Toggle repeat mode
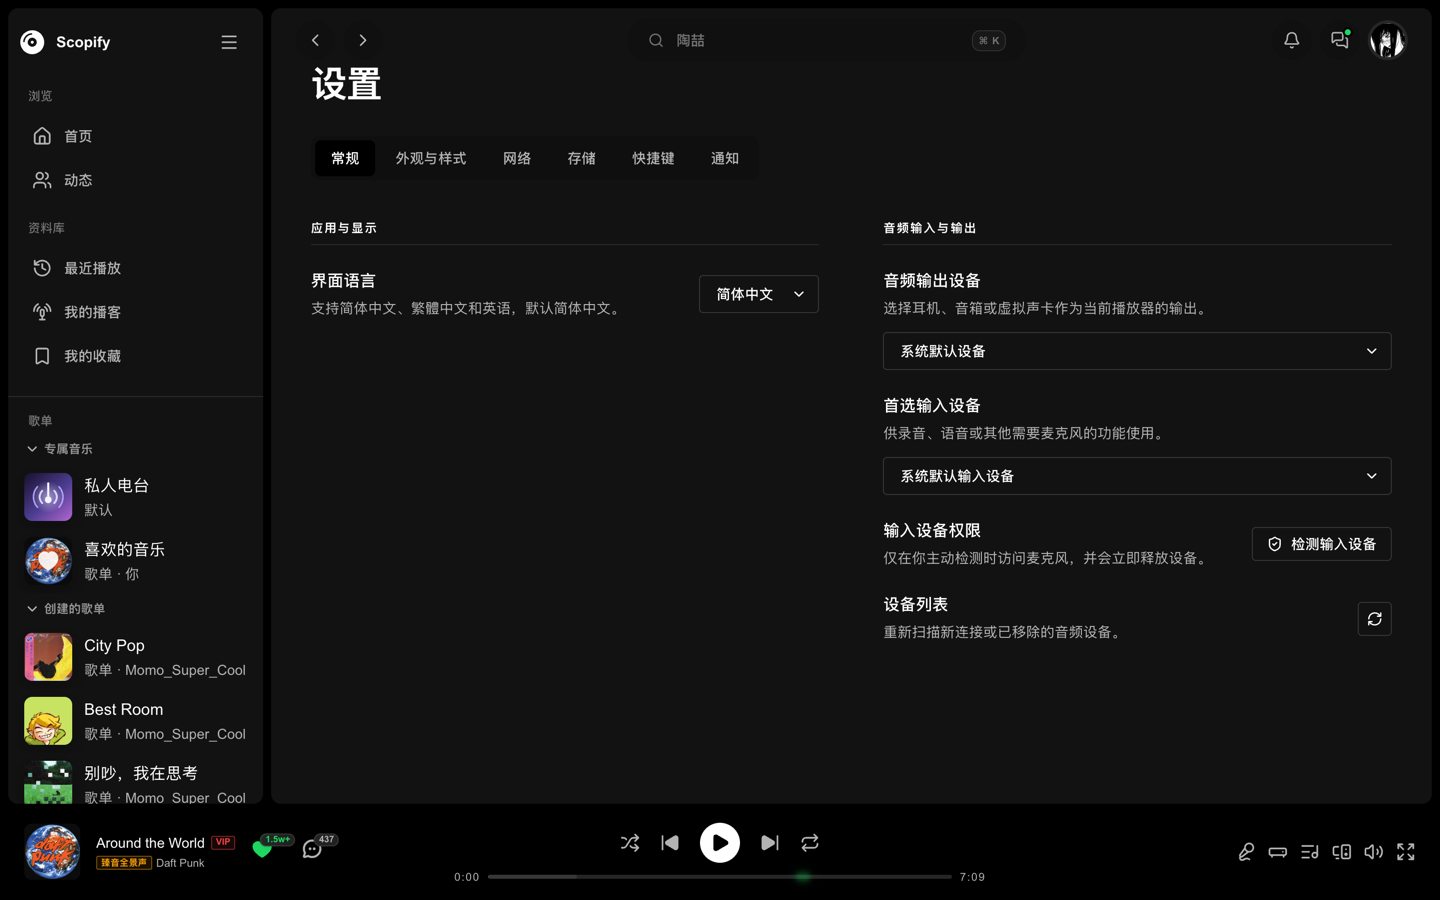 (x=810, y=843)
